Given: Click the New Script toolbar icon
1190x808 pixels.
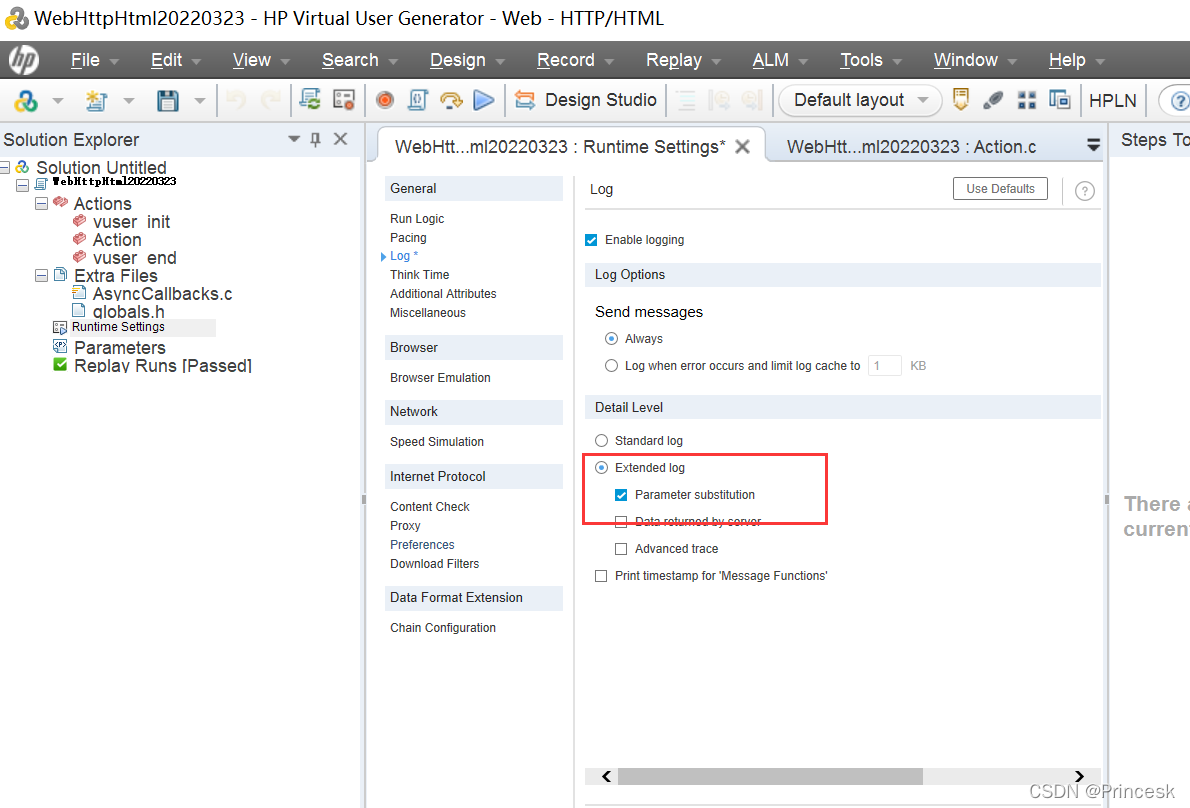Looking at the screenshot, I should click(96, 100).
